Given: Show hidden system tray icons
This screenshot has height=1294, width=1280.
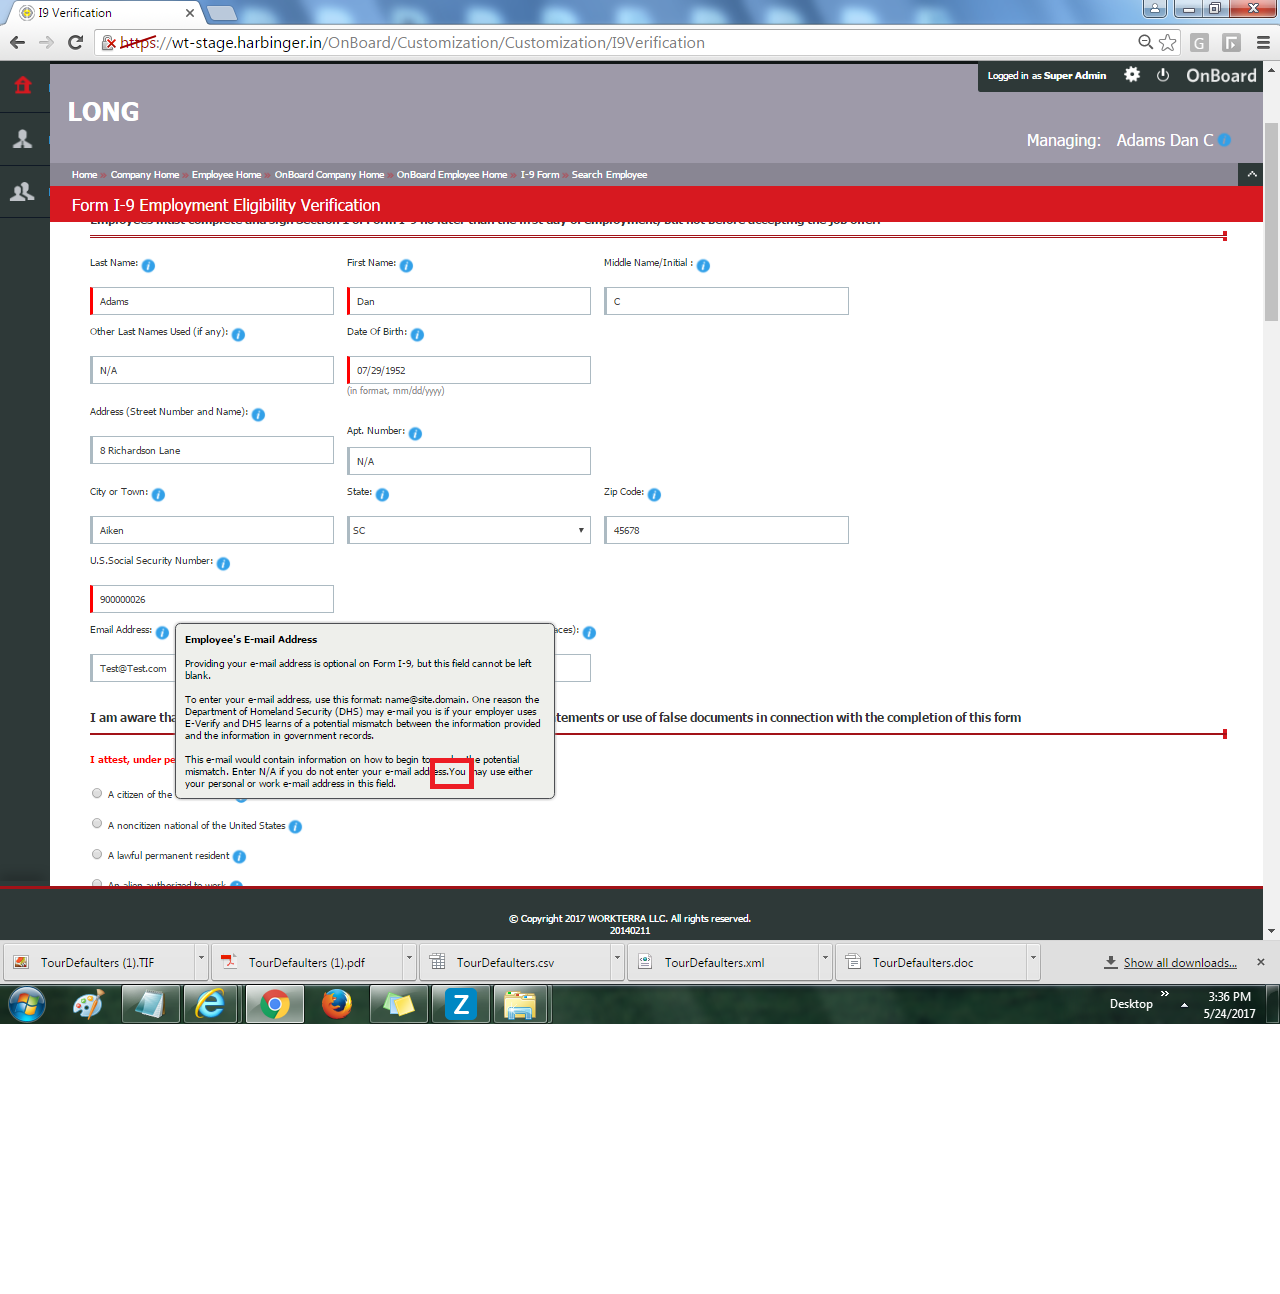Looking at the screenshot, I should 1184,1004.
